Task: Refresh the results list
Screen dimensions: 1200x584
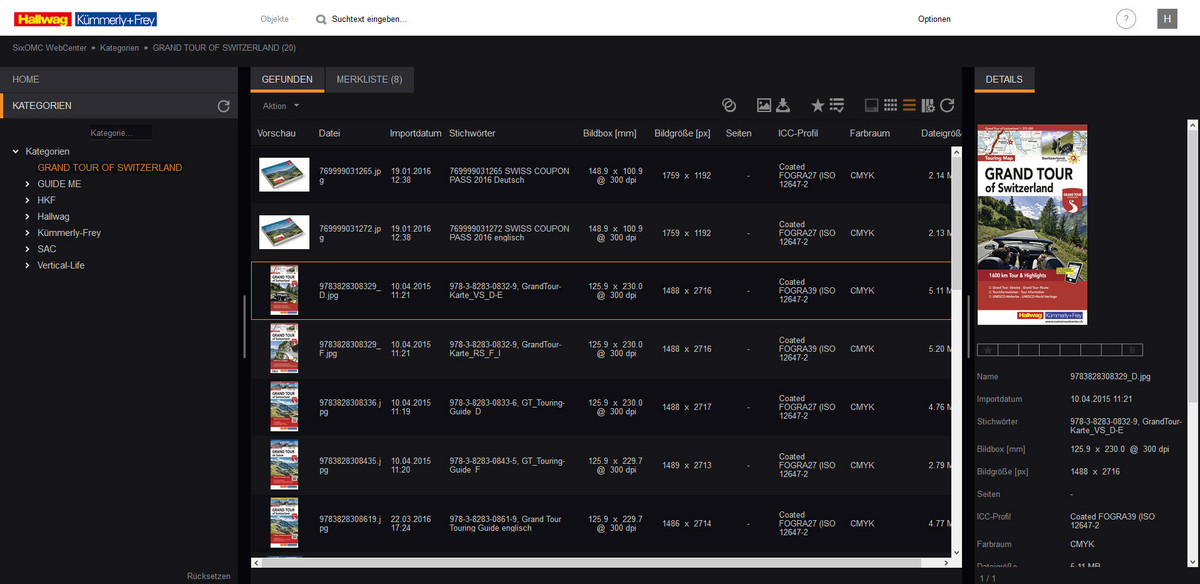Action: [947, 105]
